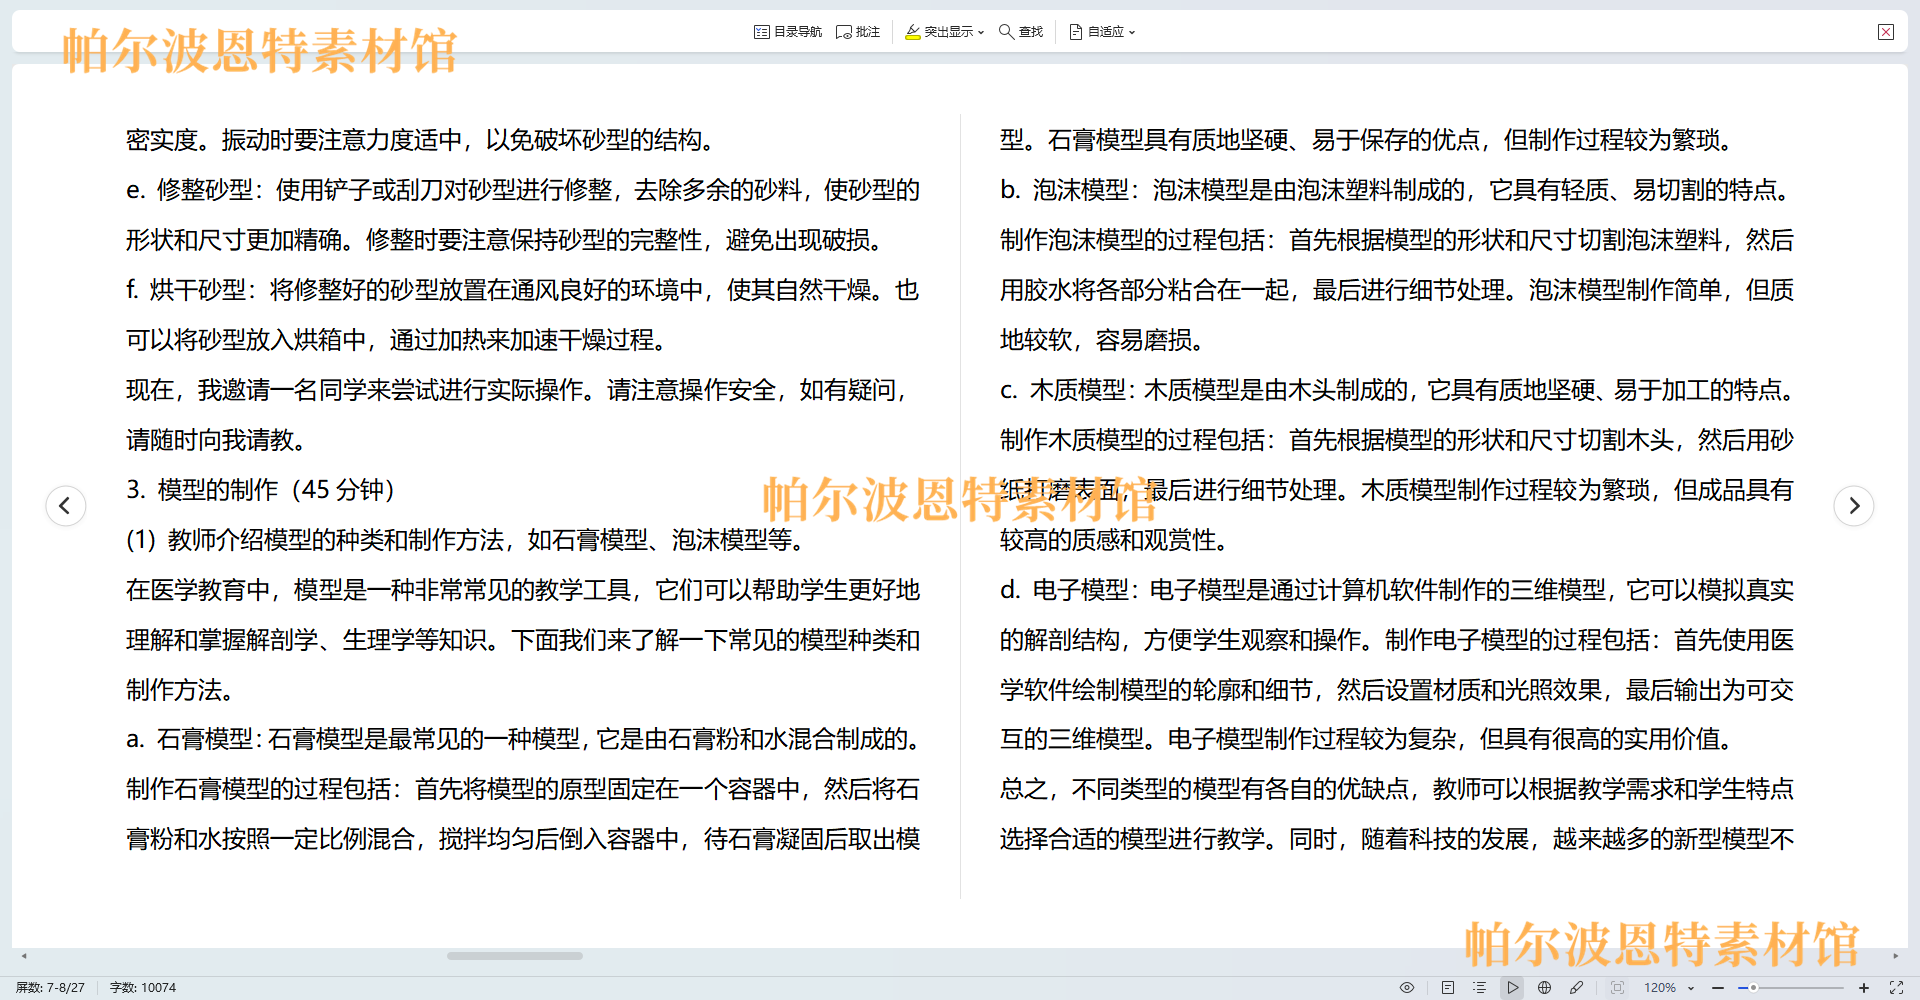Toggle eye protection mode icon

coord(1407,987)
